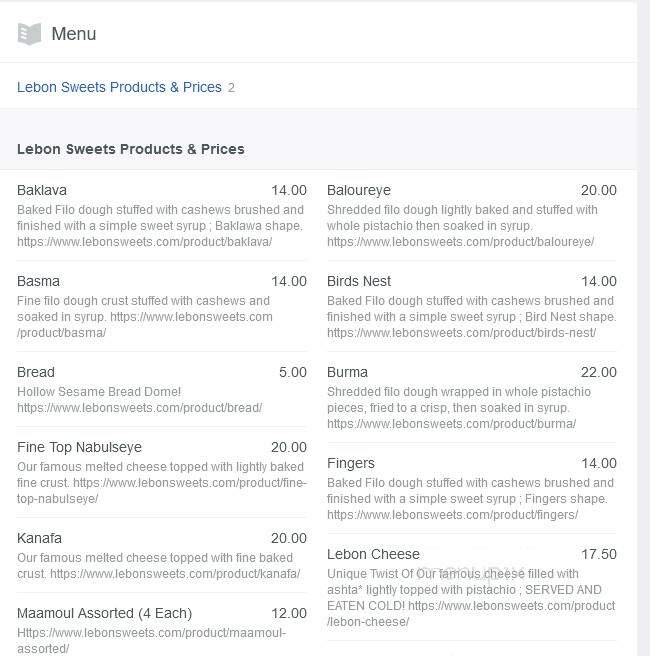Click the Menu heading text
The height and width of the screenshot is (656, 650).
tap(74, 34)
